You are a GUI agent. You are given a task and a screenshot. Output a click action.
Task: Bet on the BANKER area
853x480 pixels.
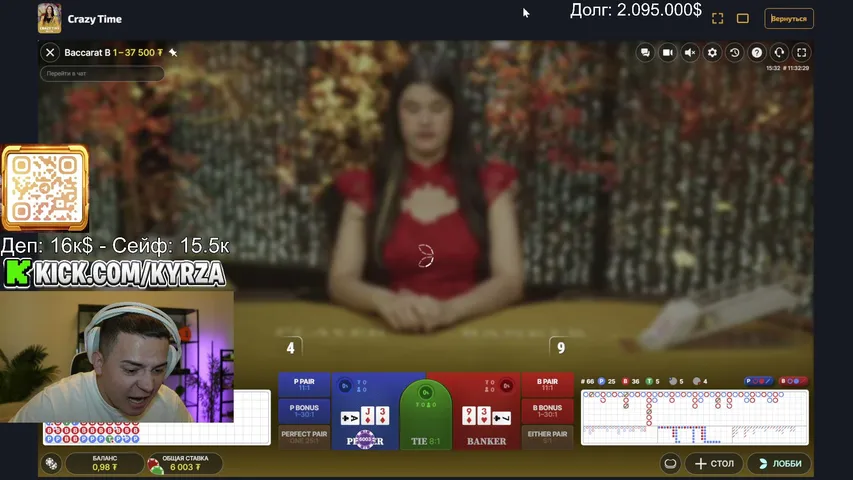(486, 411)
